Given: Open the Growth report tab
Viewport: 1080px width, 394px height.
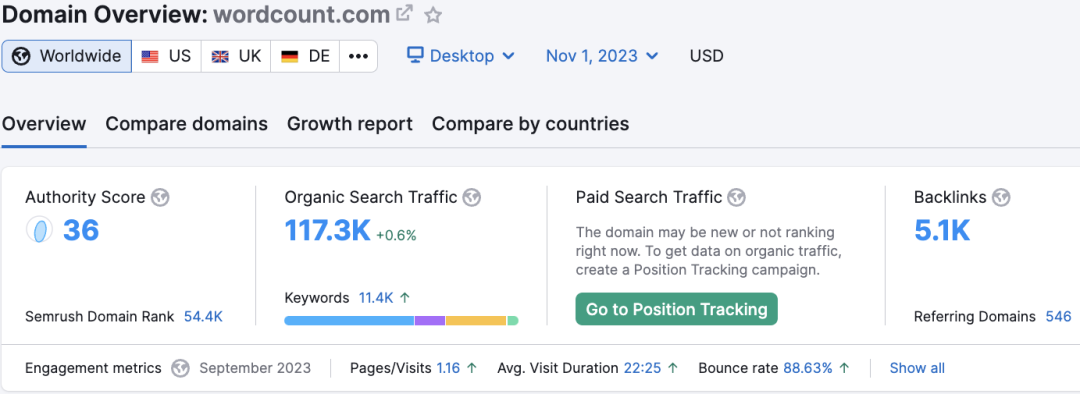Looking at the screenshot, I should [350, 124].
